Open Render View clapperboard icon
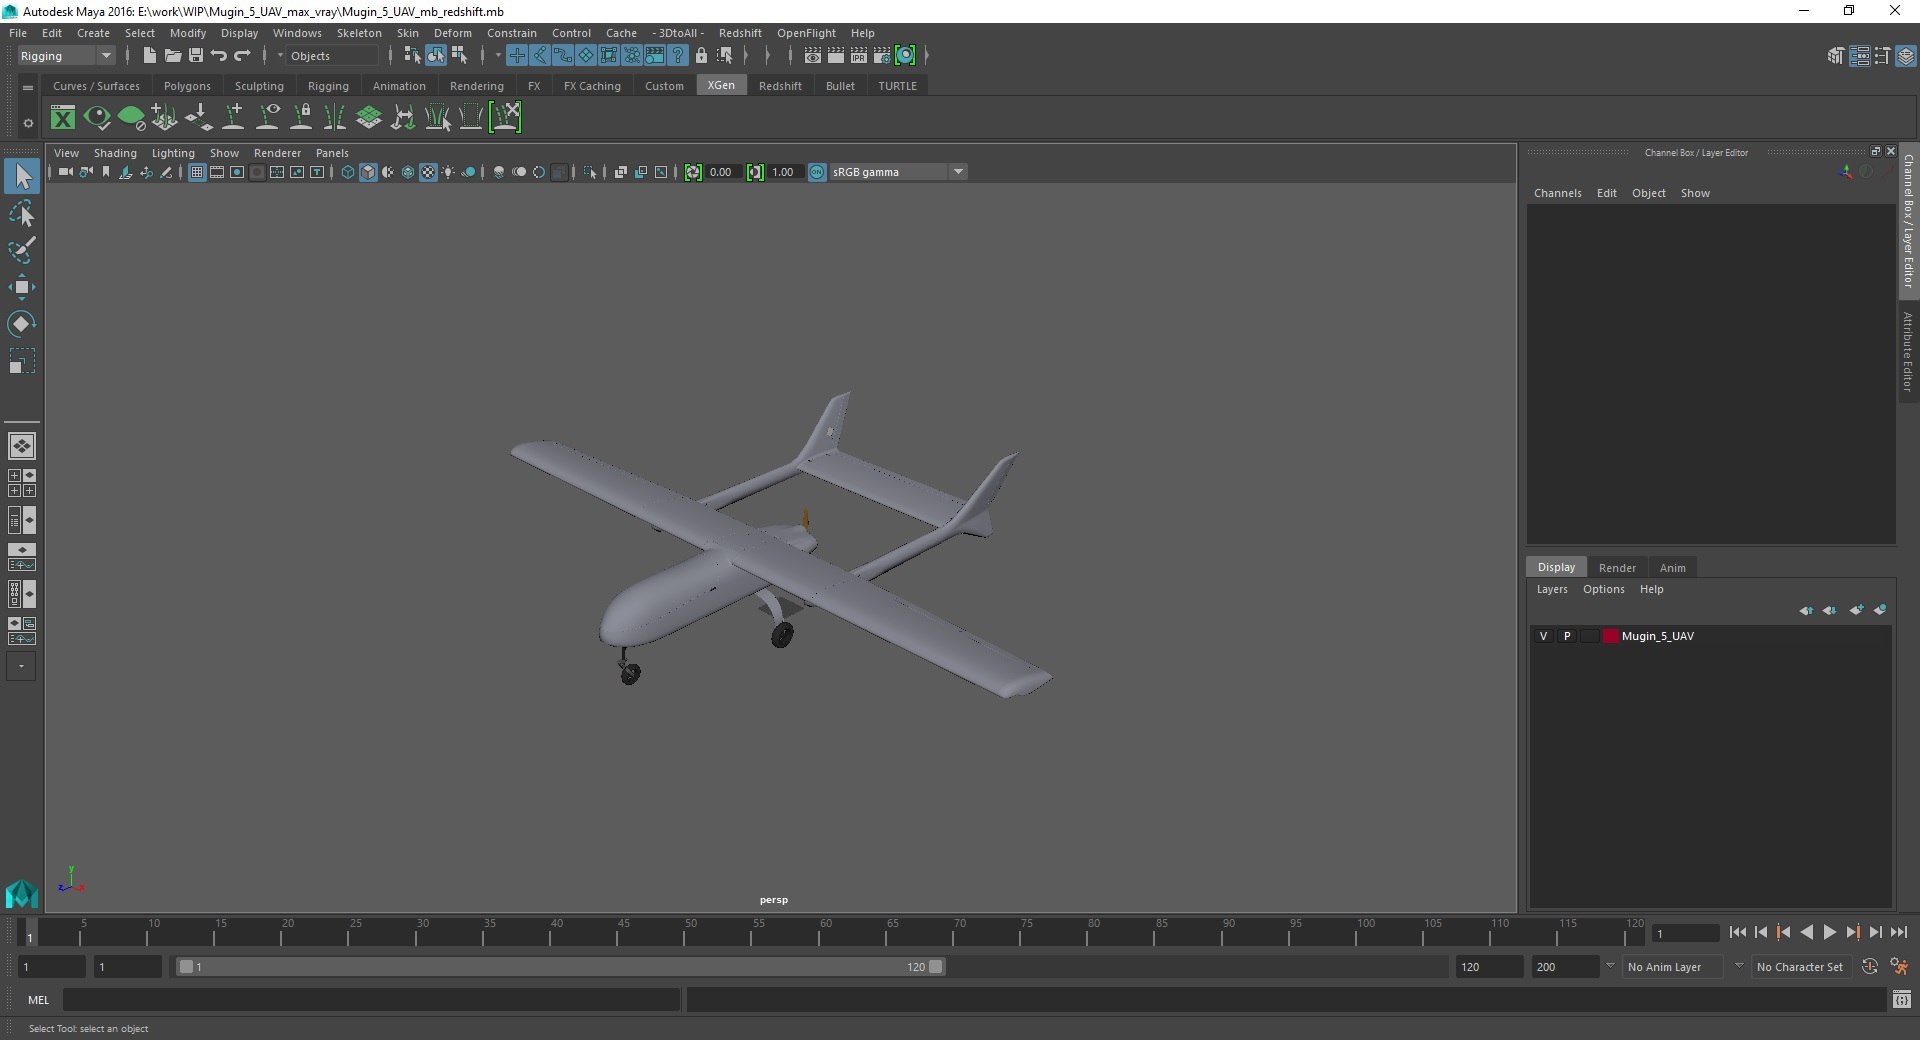The image size is (1920, 1040). [813, 56]
